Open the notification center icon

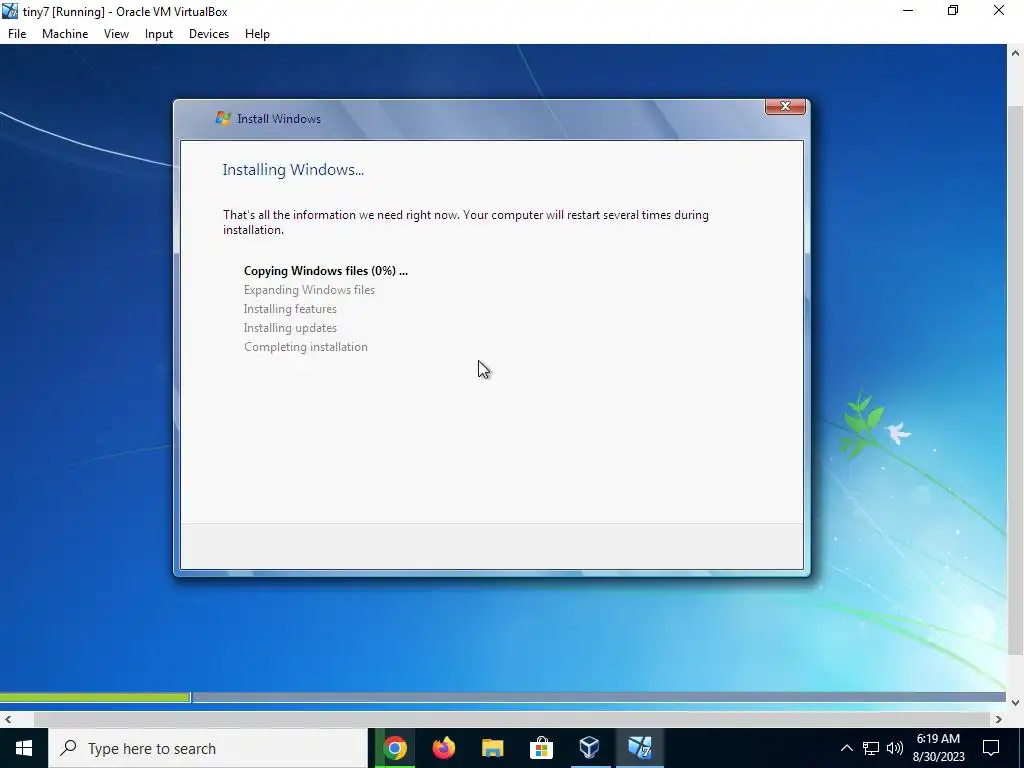pyautogui.click(x=991, y=748)
